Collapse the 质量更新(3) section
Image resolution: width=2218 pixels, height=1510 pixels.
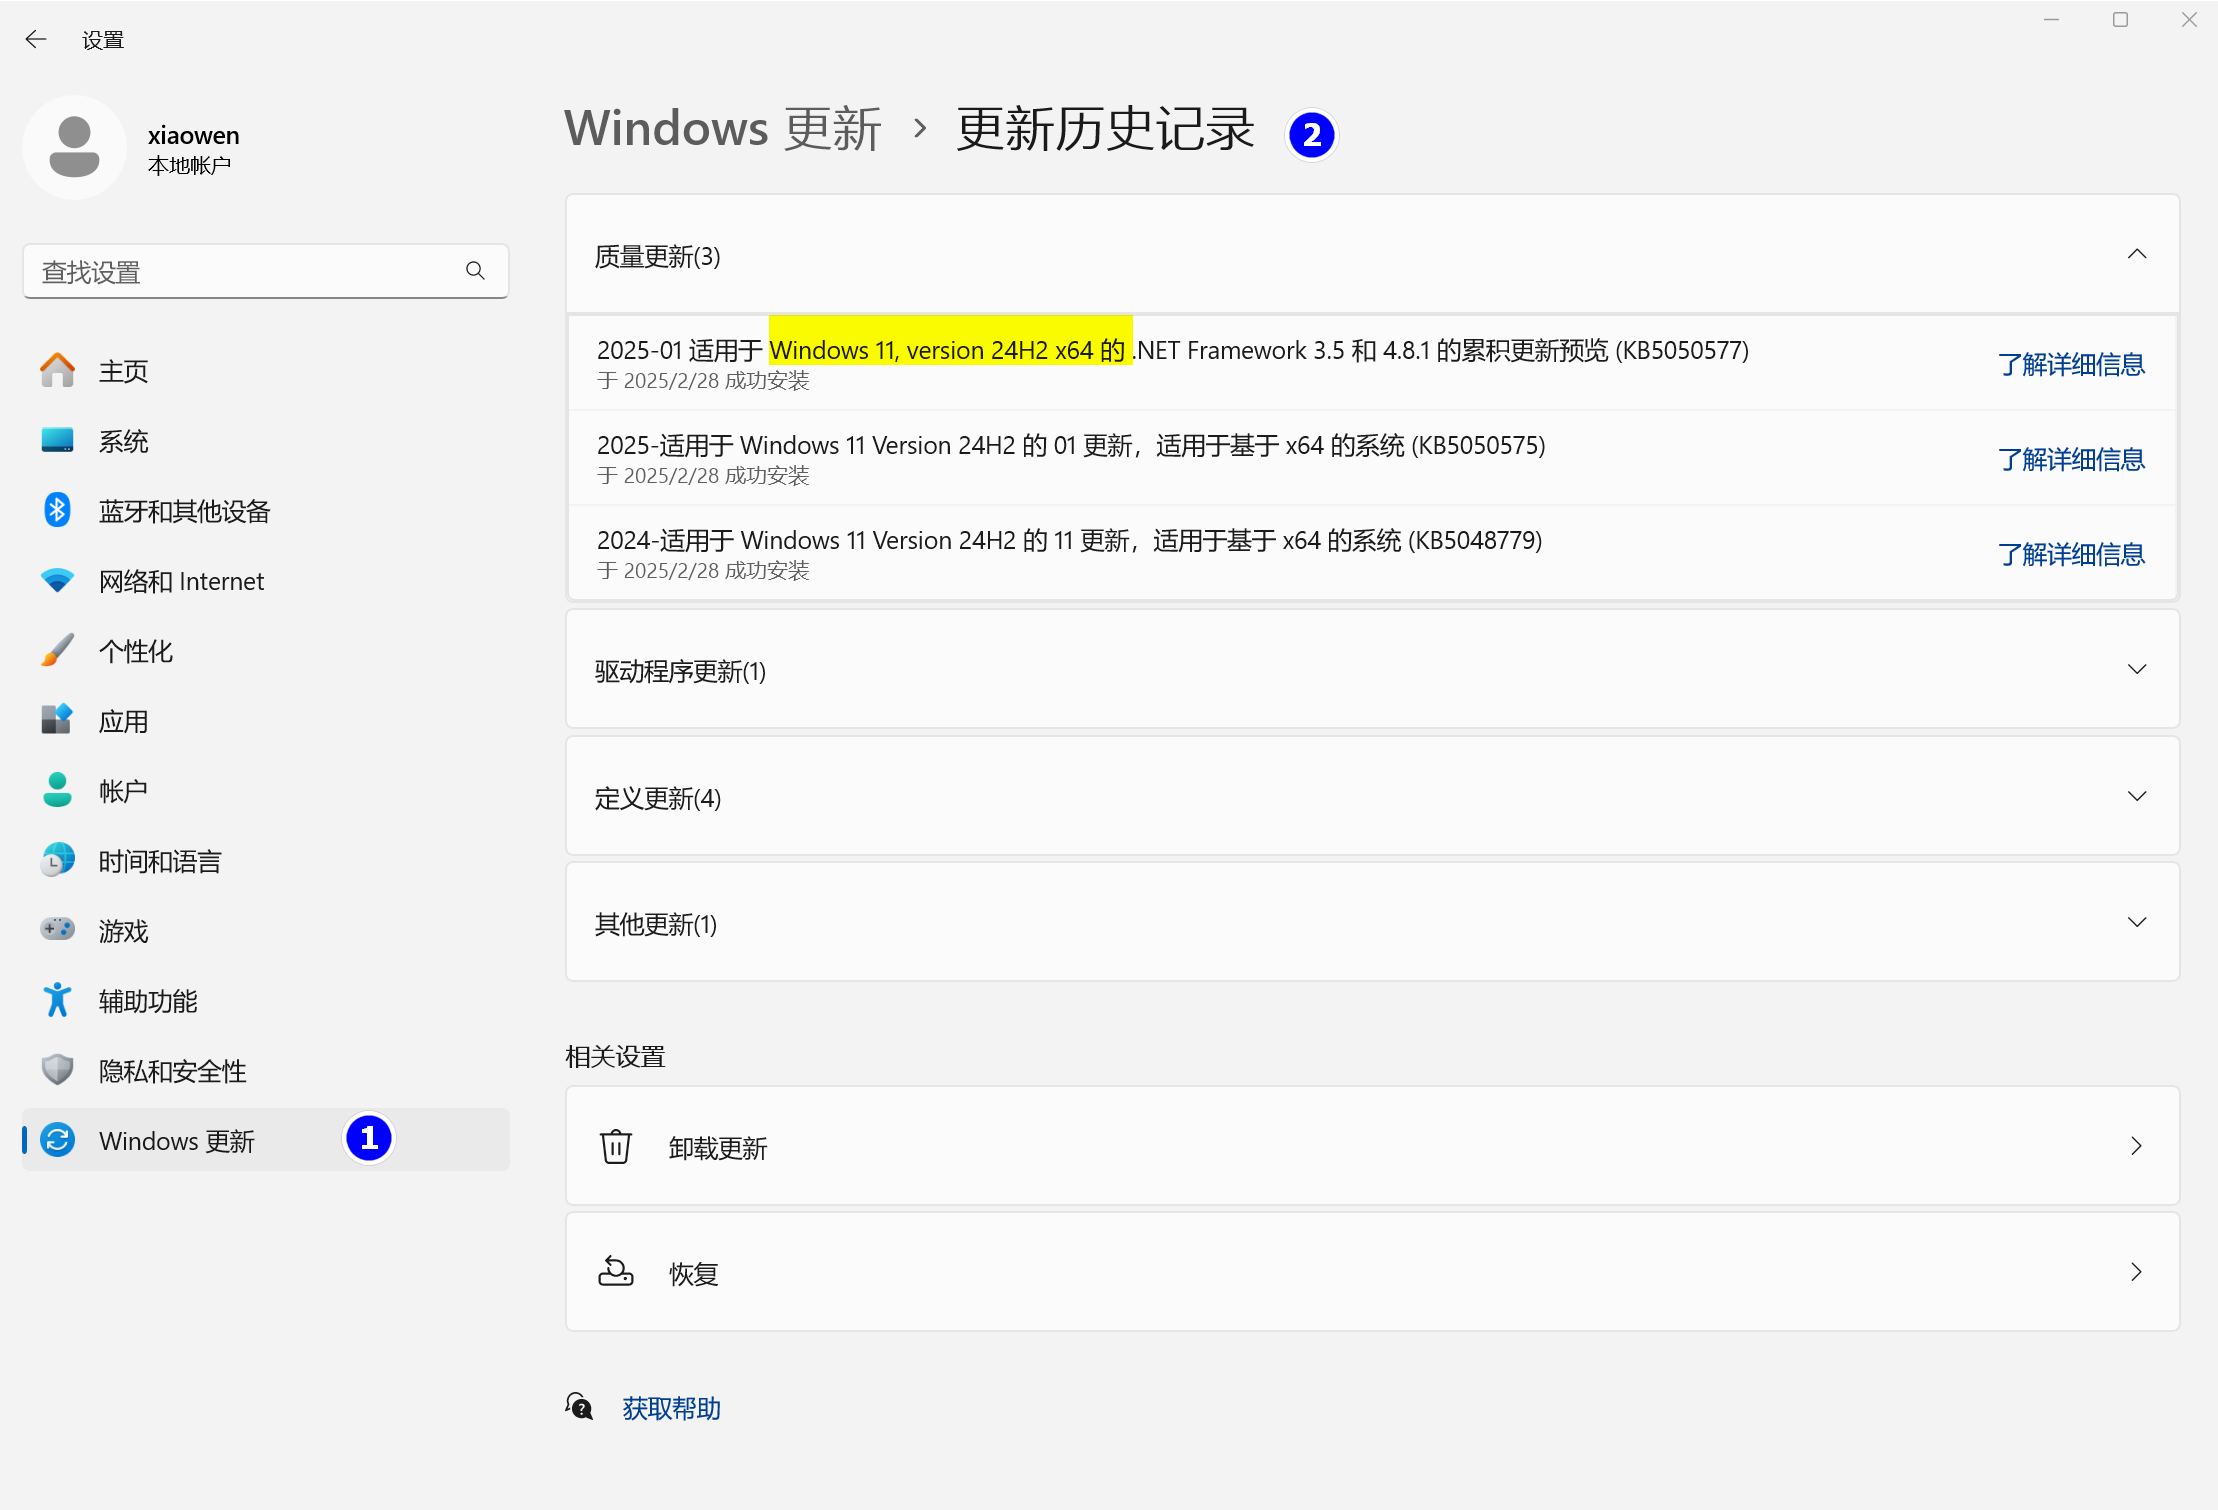click(2136, 255)
